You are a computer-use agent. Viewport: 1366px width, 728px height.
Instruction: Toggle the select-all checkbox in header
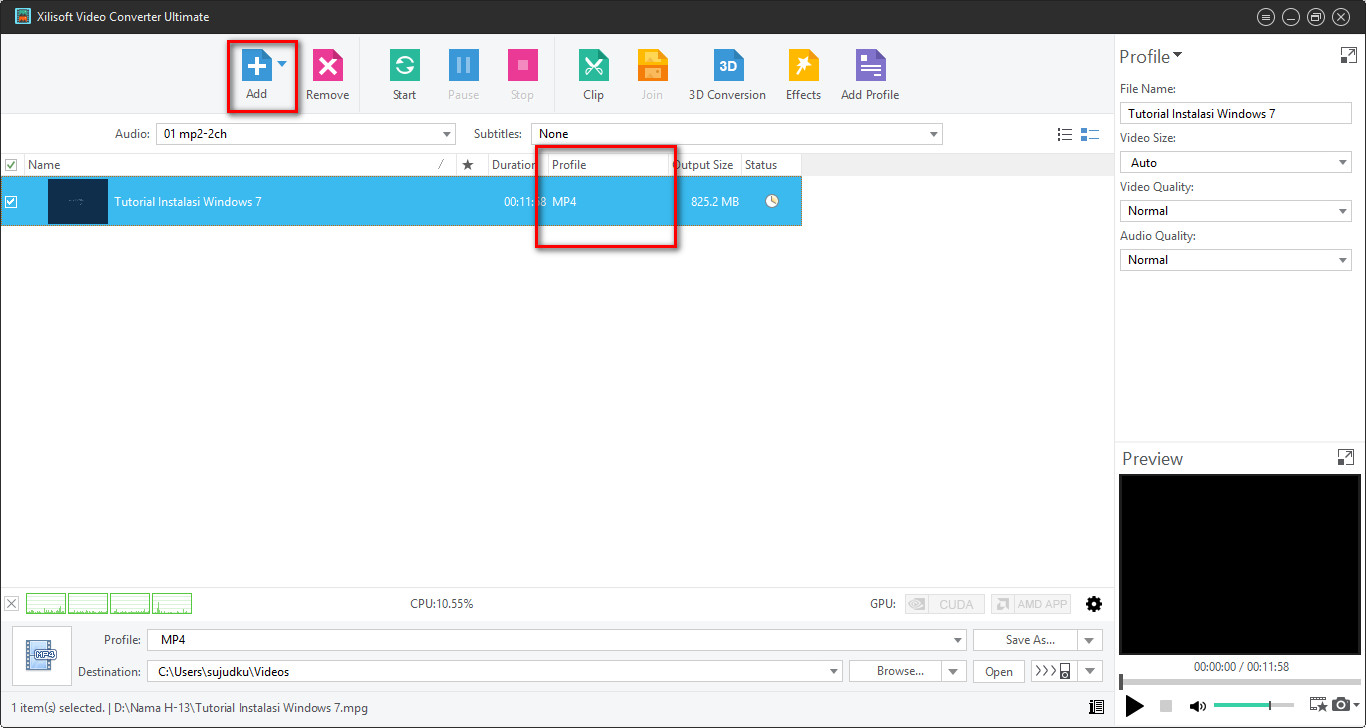11,165
